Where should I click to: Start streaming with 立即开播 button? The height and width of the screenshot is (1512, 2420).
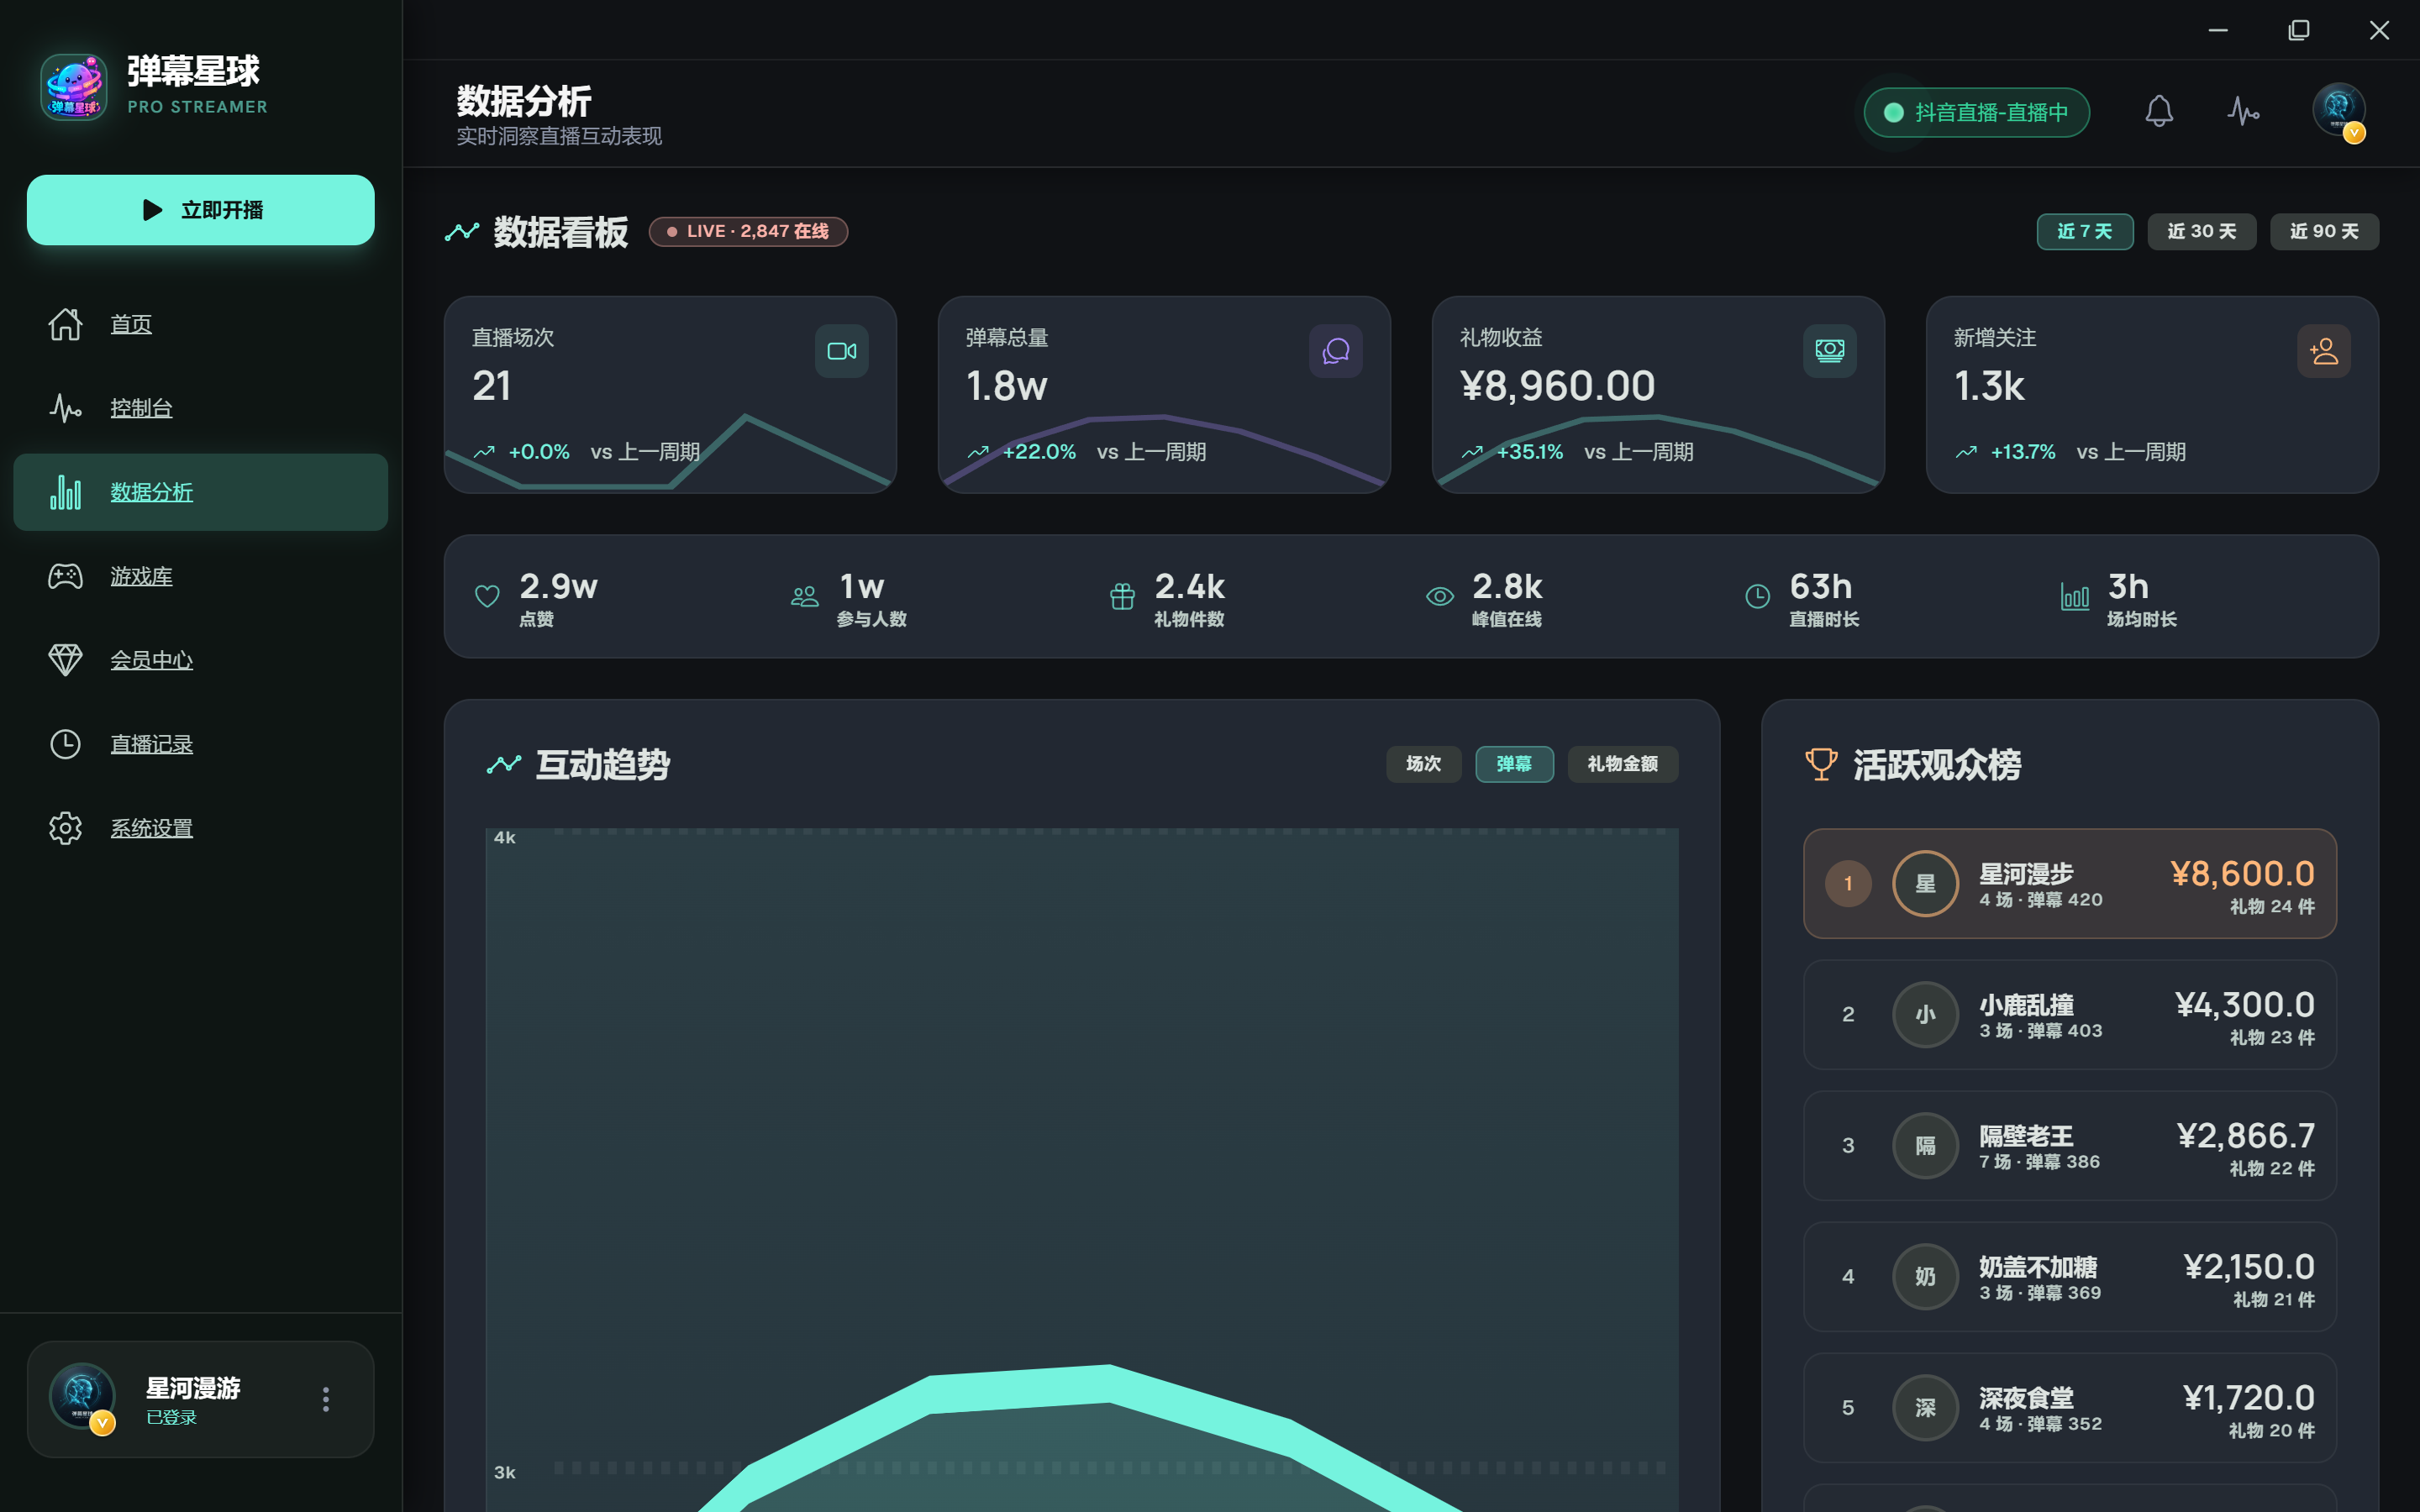pyautogui.click(x=201, y=210)
